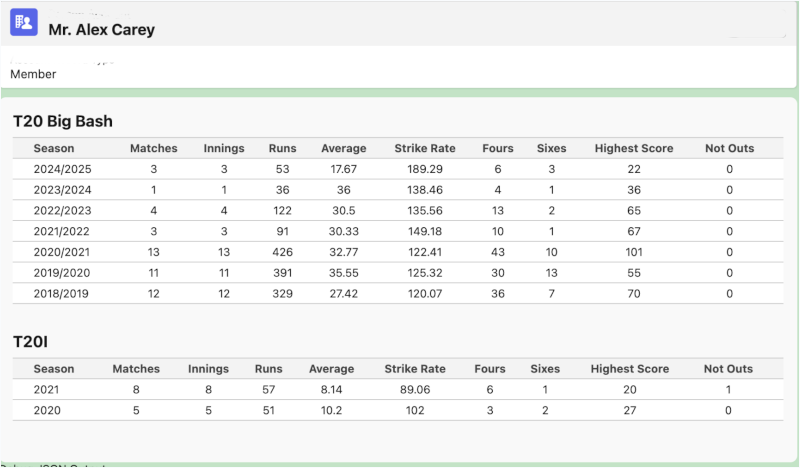Click the Average column header in T20I table
The image size is (800, 468).
[x=331, y=369]
